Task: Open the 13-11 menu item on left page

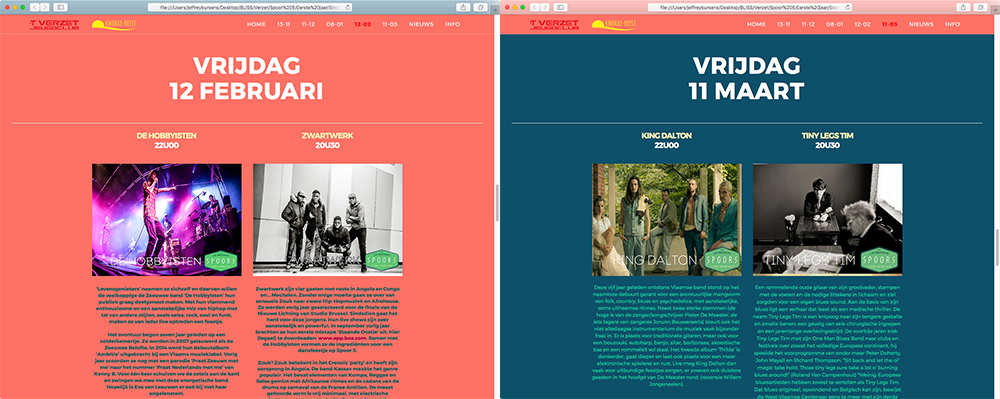Action: click(x=284, y=24)
